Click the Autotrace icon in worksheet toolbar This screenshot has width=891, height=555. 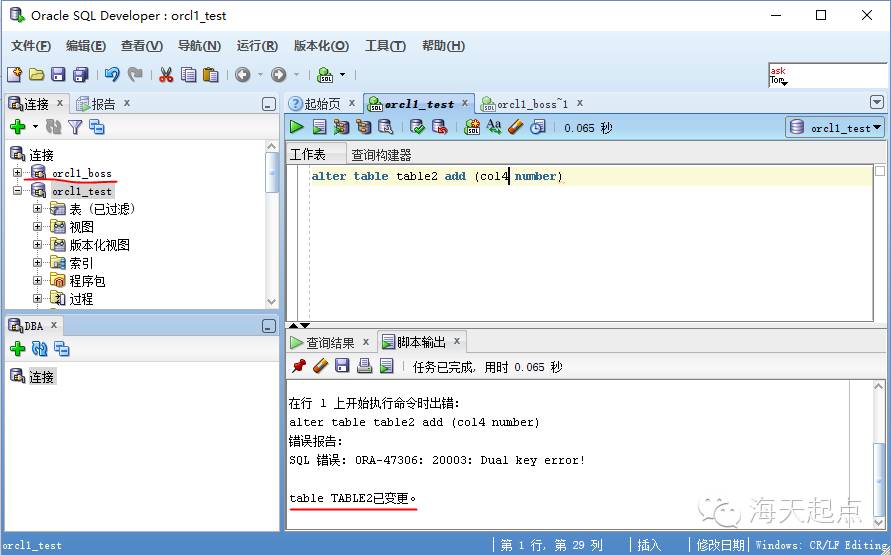pos(341,127)
